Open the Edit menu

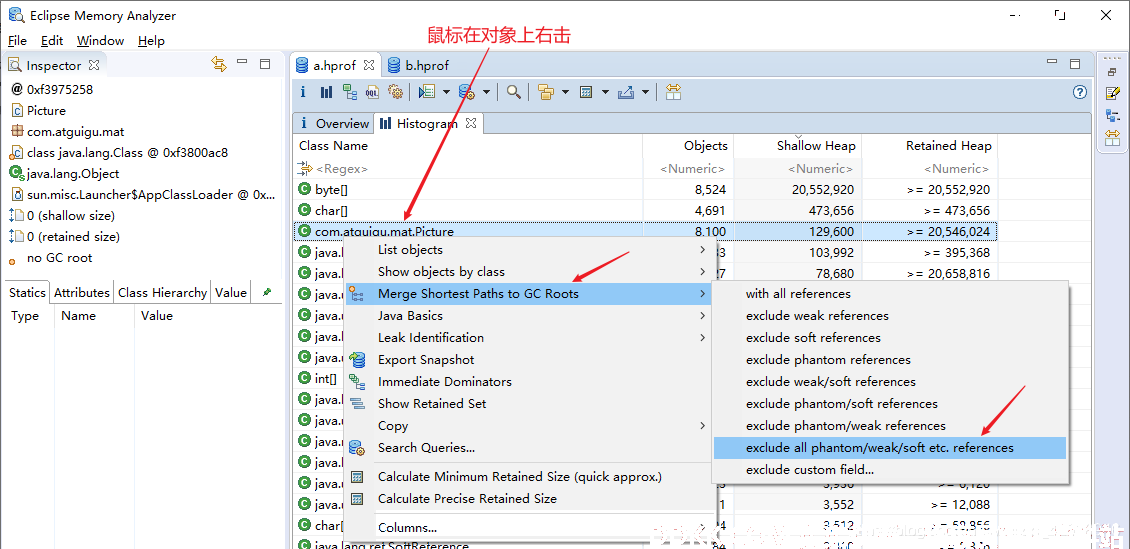point(52,40)
